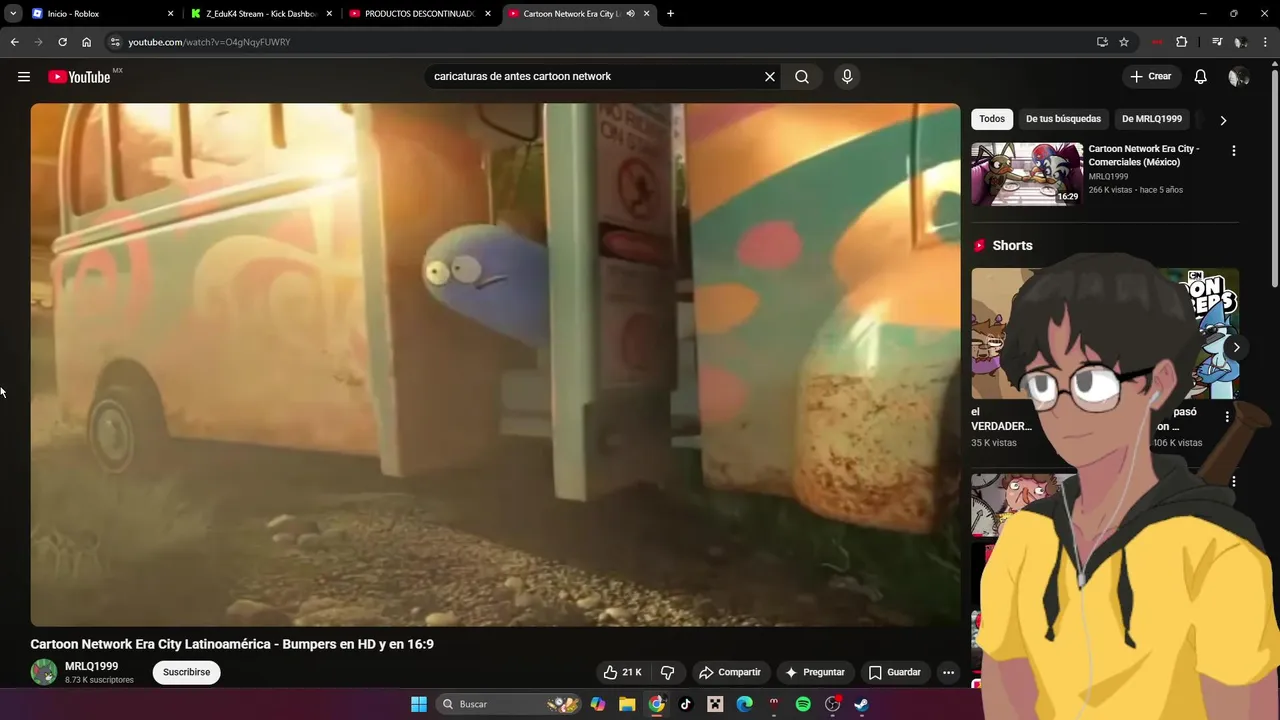The height and width of the screenshot is (720, 1280).
Task: Click the Compartir button
Action: (730, 672)
